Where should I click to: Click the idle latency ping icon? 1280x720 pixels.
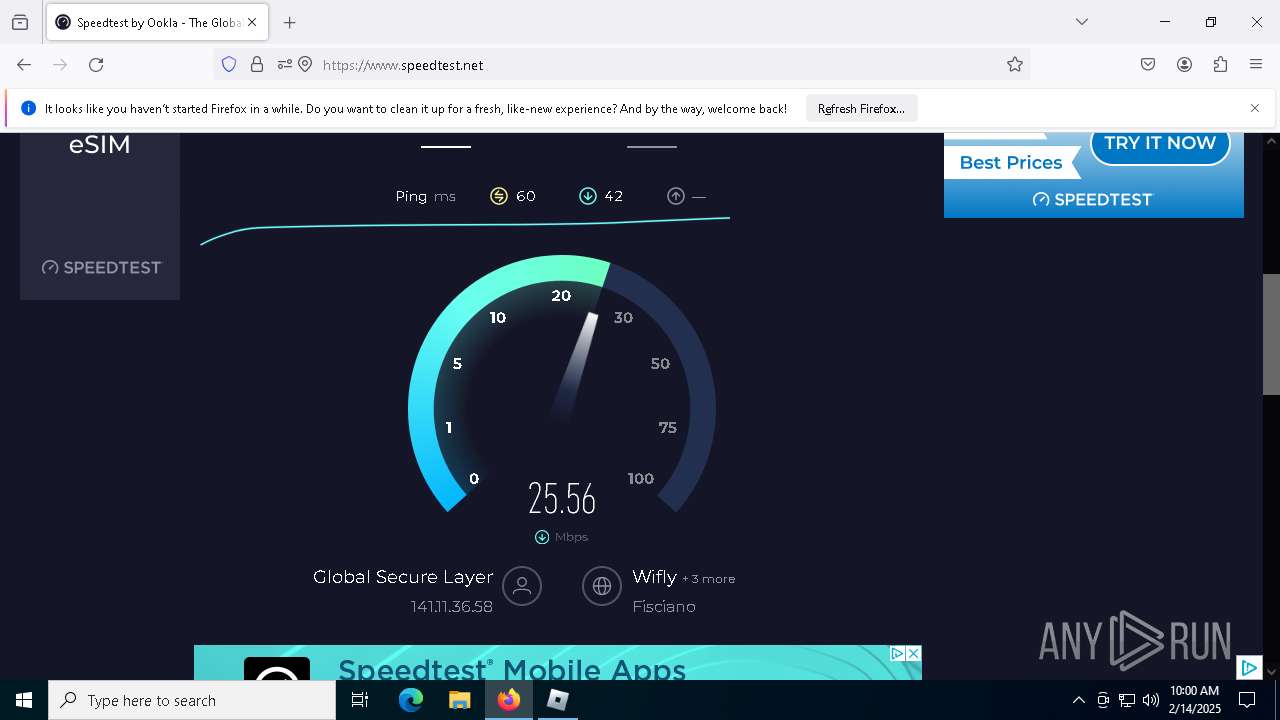coord(498,196)
